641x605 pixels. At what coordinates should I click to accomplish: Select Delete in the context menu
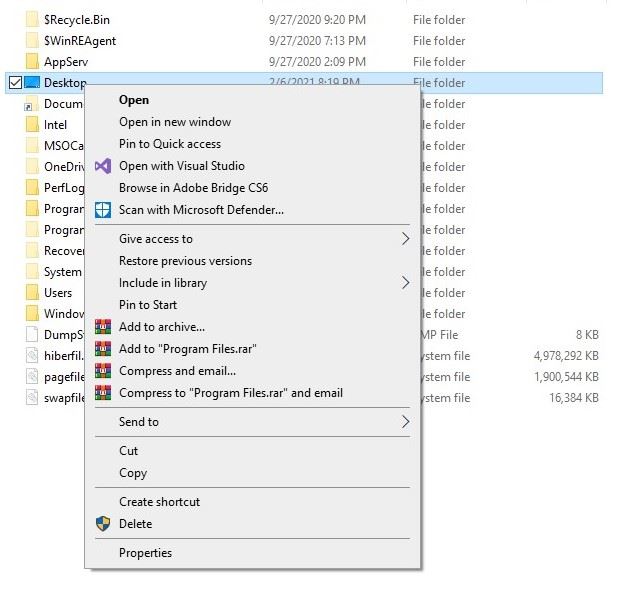coord(253,524)
